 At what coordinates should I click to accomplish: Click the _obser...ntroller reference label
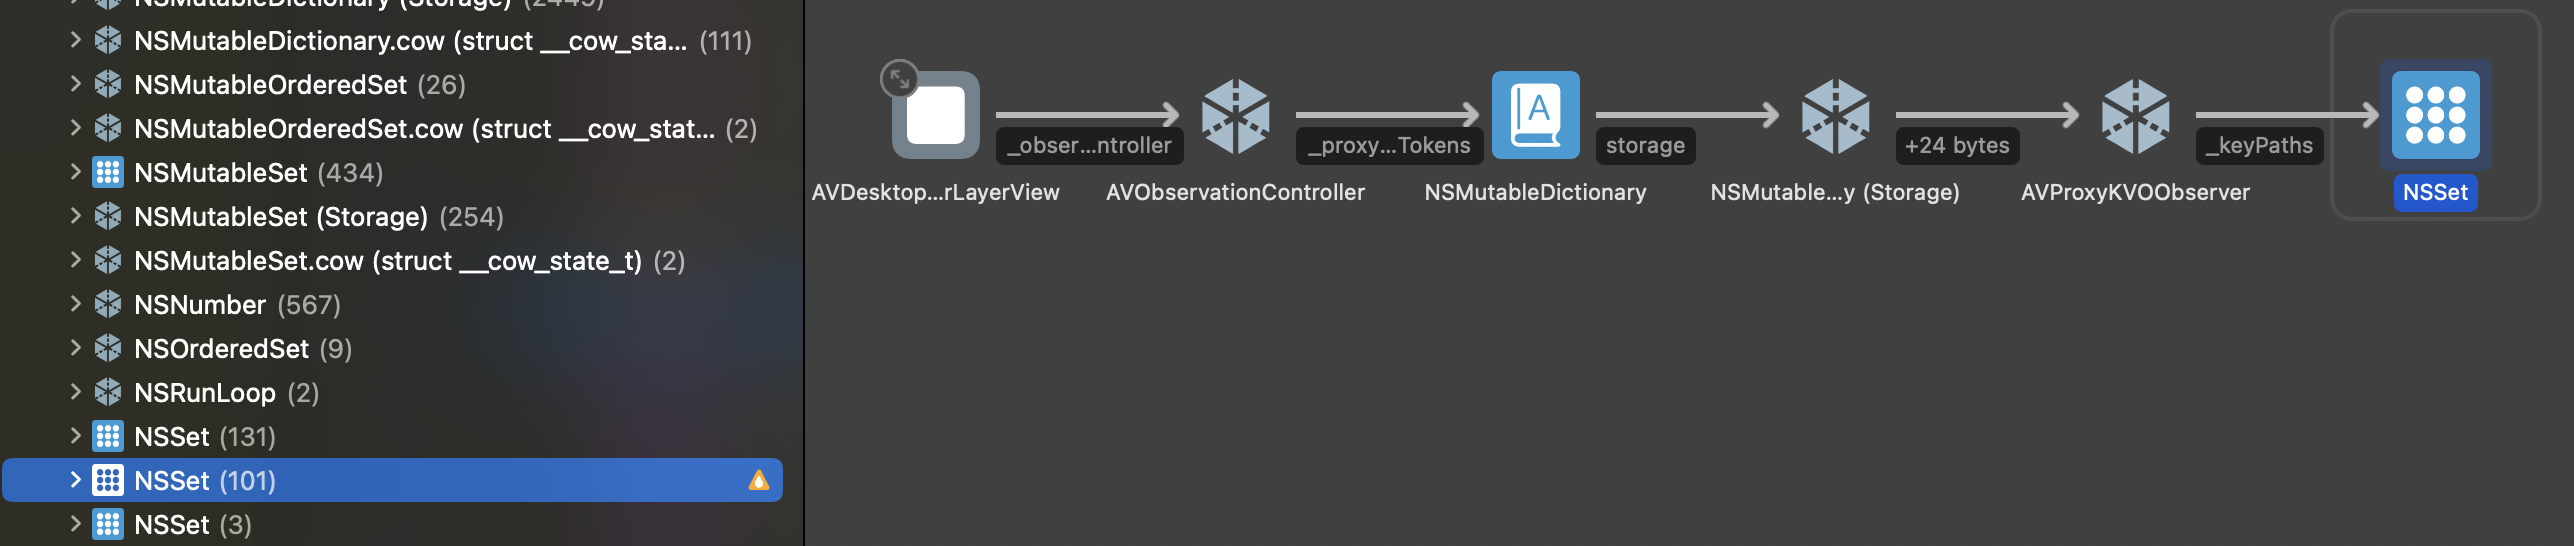1090,146
